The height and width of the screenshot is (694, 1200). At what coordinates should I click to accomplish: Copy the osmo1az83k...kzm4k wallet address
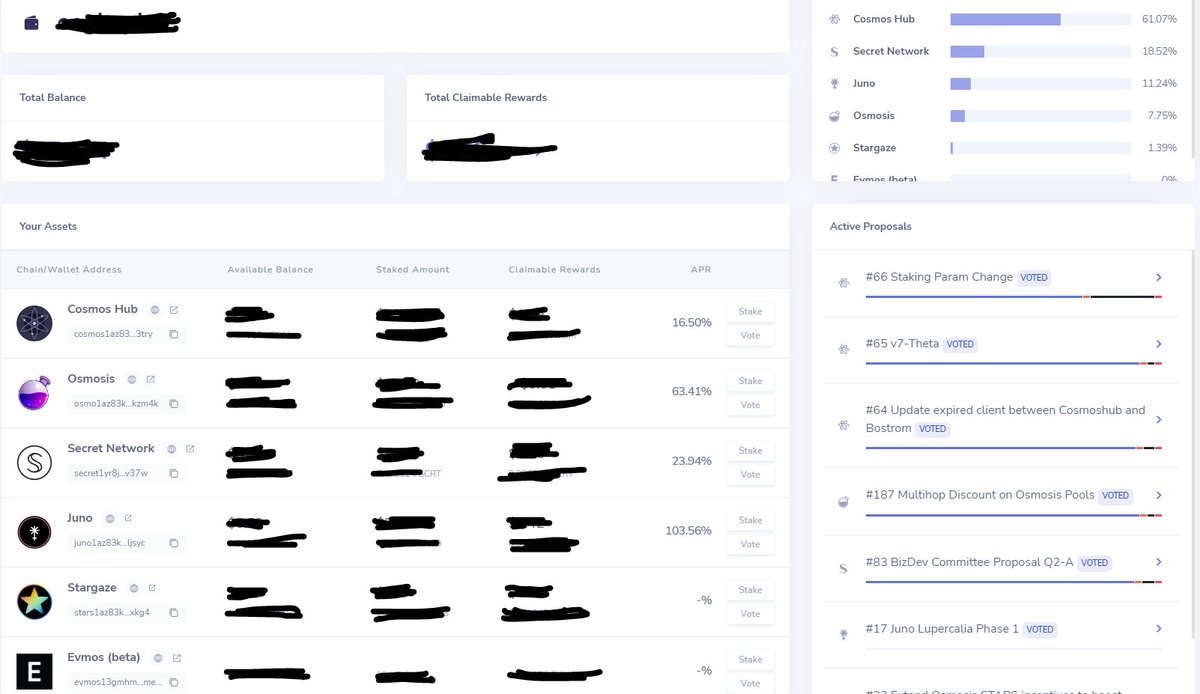click(174, 404)
